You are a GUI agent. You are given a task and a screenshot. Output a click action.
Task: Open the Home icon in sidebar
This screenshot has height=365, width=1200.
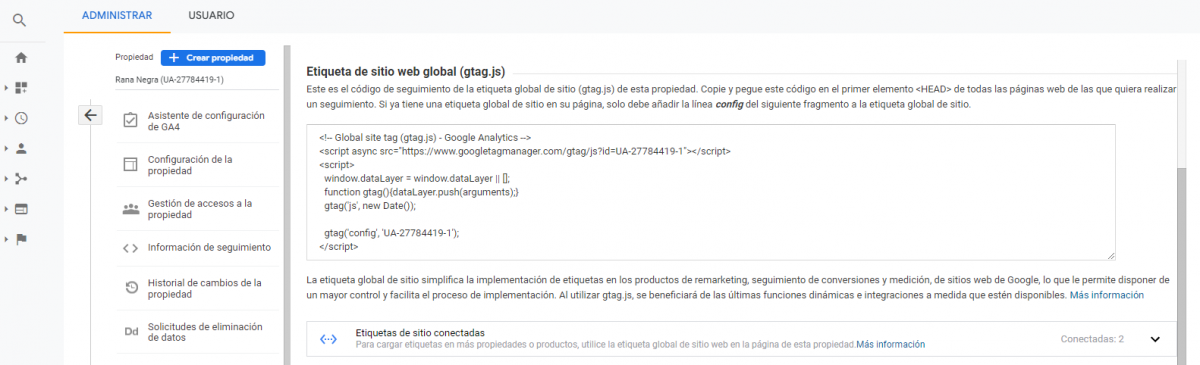21,57
